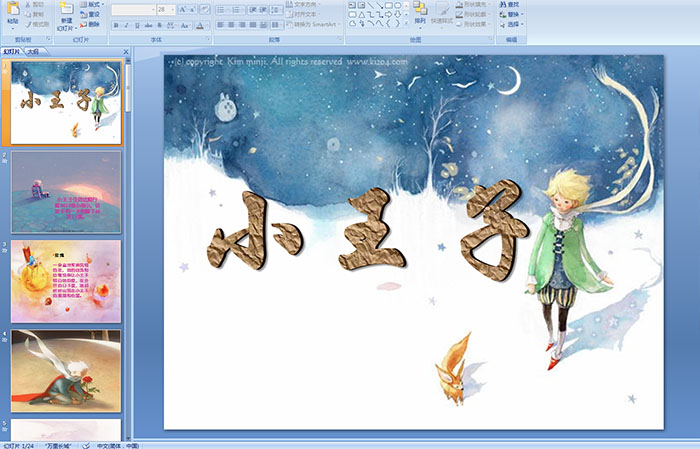This screenshot has height=449, width=700.
Task: Select the rectangle shape in shapes gallery
Action: coord(388,5)
